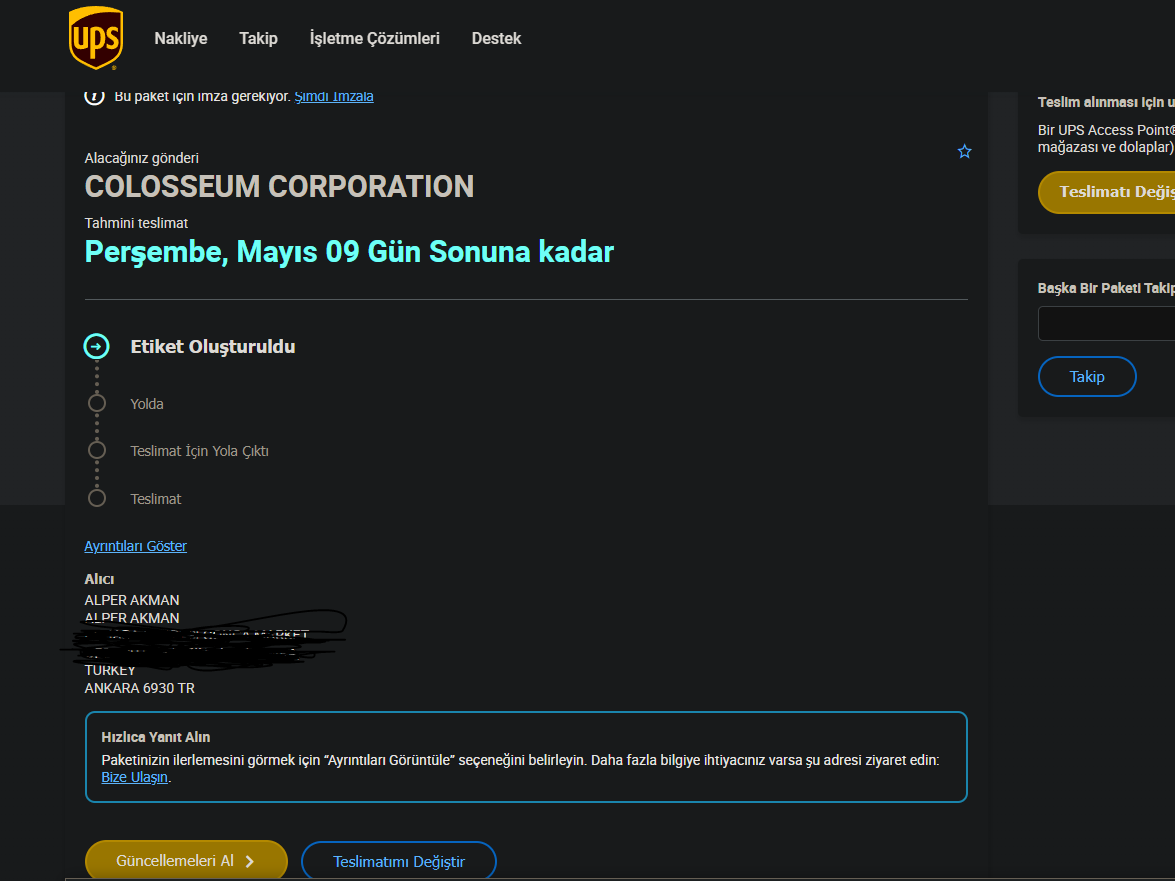Click the Perşembe, Mayıs 09 delivery date
This screenshot has width=1175, height=881.
tap(349, 252)
